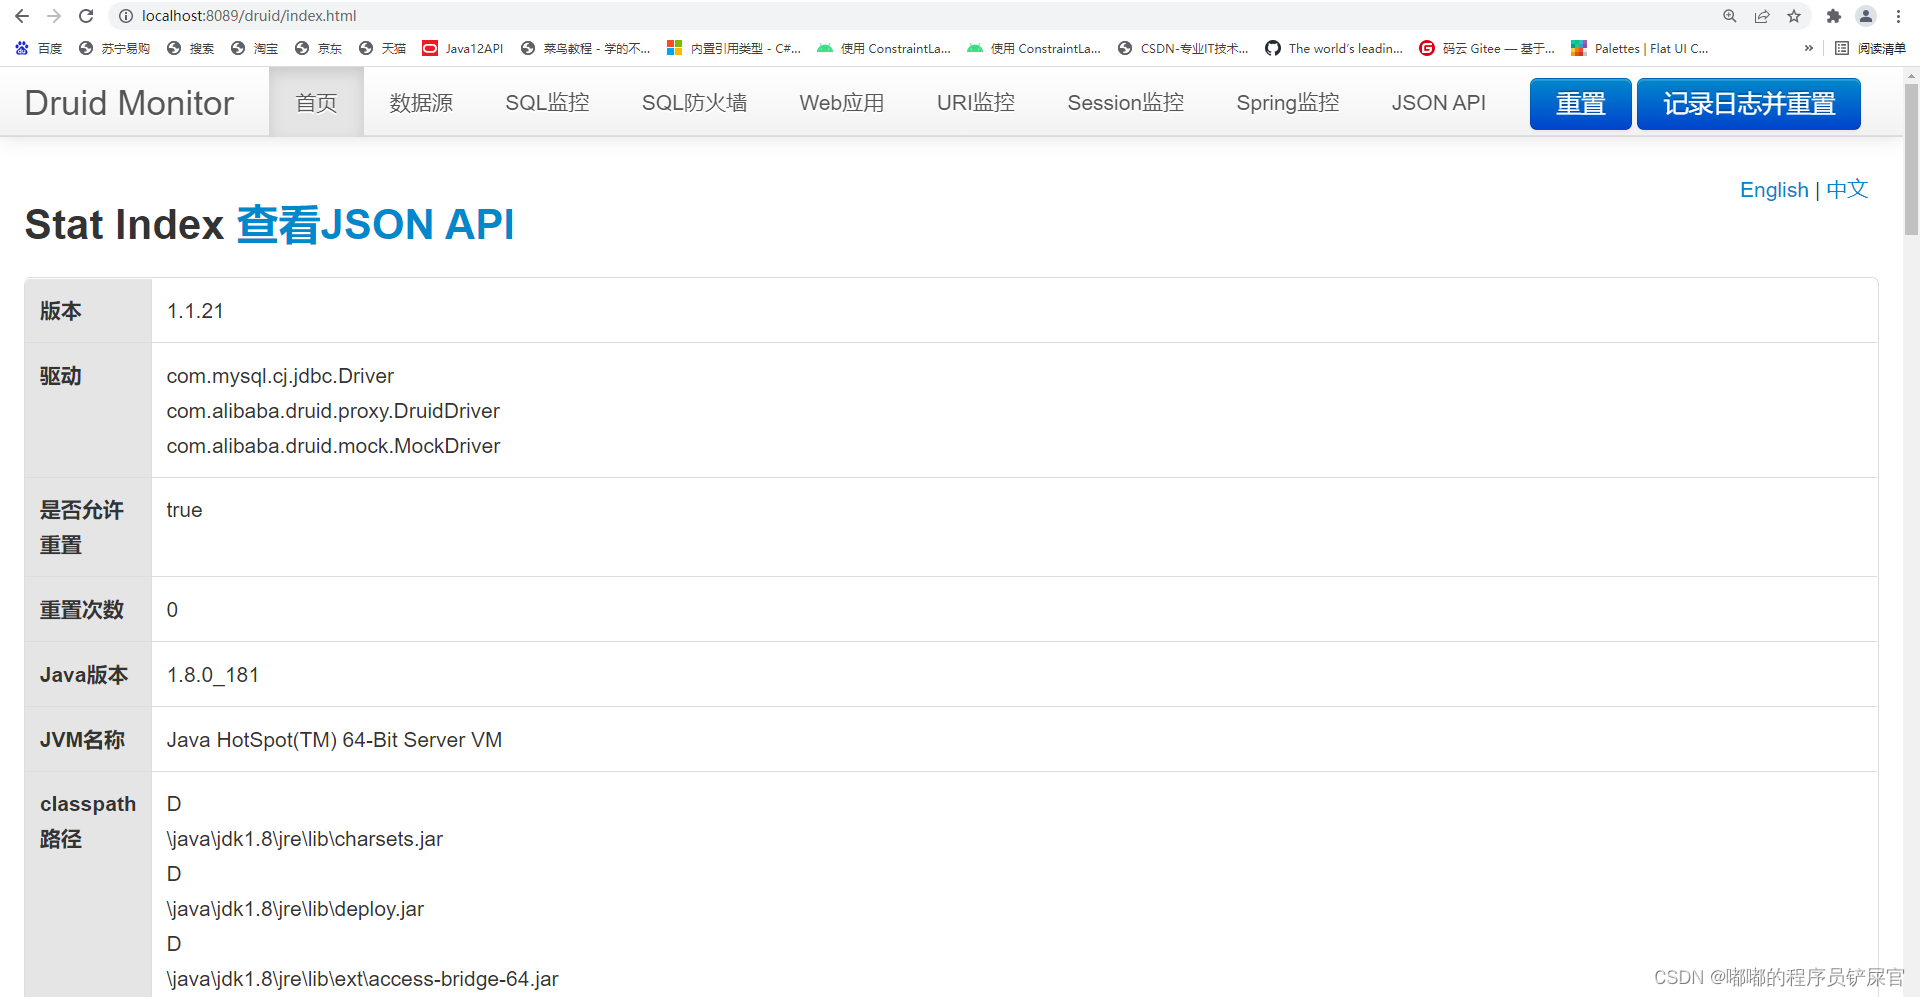1920x997 pixels.
Task: Select the Java HotSpot(TM) 64-Bit Server VM text
Action: (x=334, y=740)
